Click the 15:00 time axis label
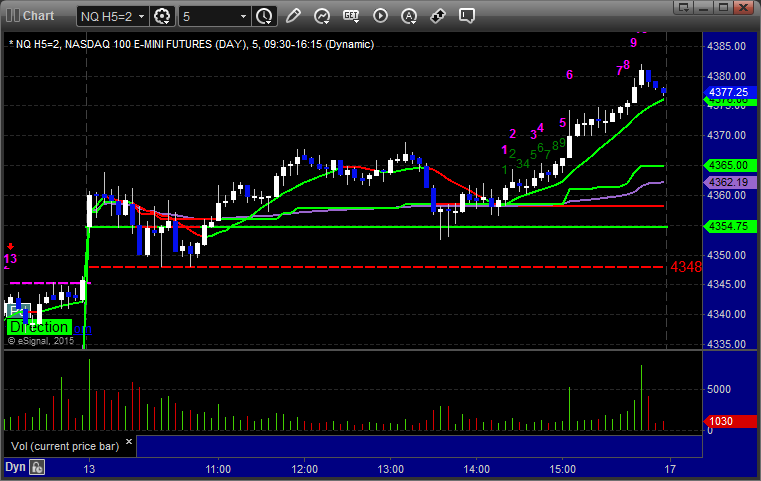This screenshot has height=481, width=761. (x=562, y=469)
